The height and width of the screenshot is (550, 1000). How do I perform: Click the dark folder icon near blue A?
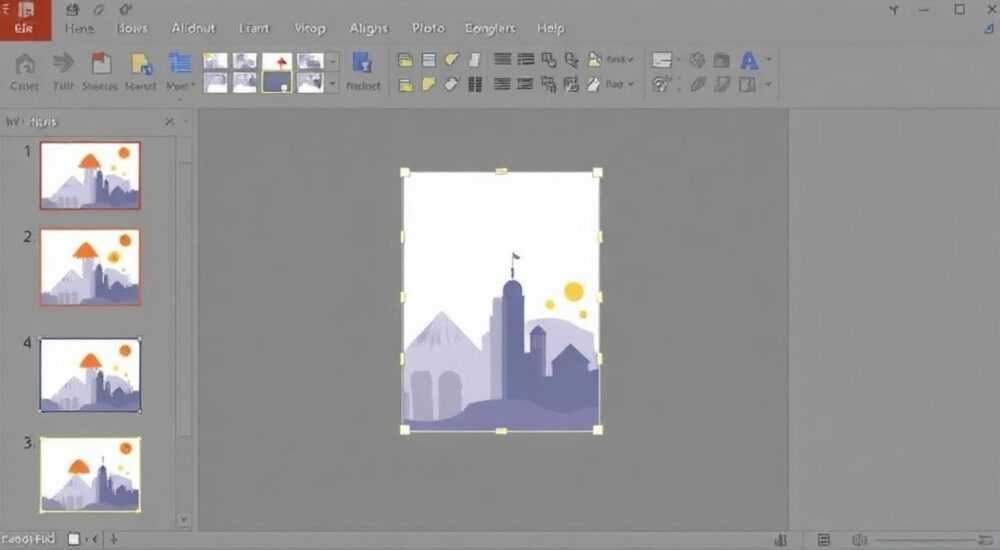721,61
